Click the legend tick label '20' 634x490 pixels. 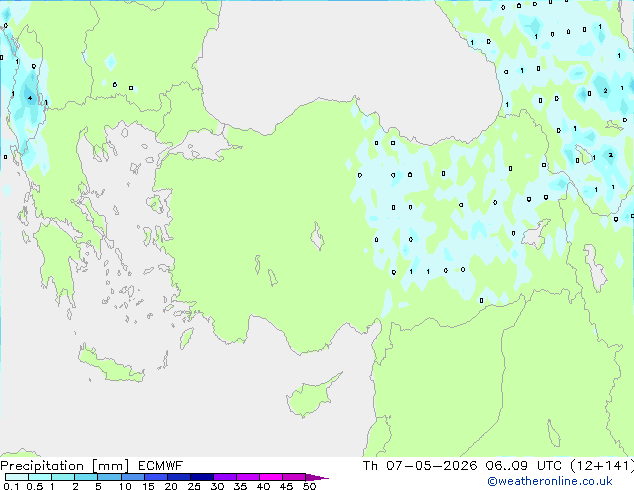pos(171,486)
